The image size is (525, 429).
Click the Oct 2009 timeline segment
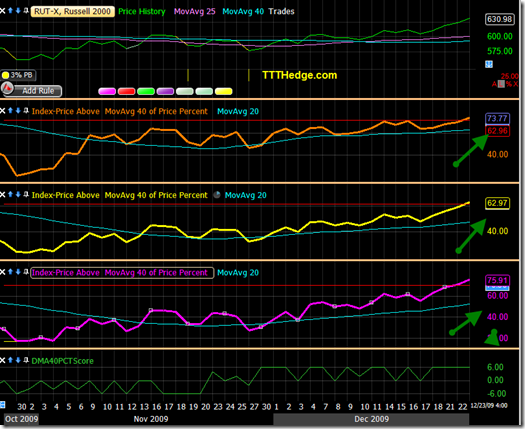tap(21, 419)
